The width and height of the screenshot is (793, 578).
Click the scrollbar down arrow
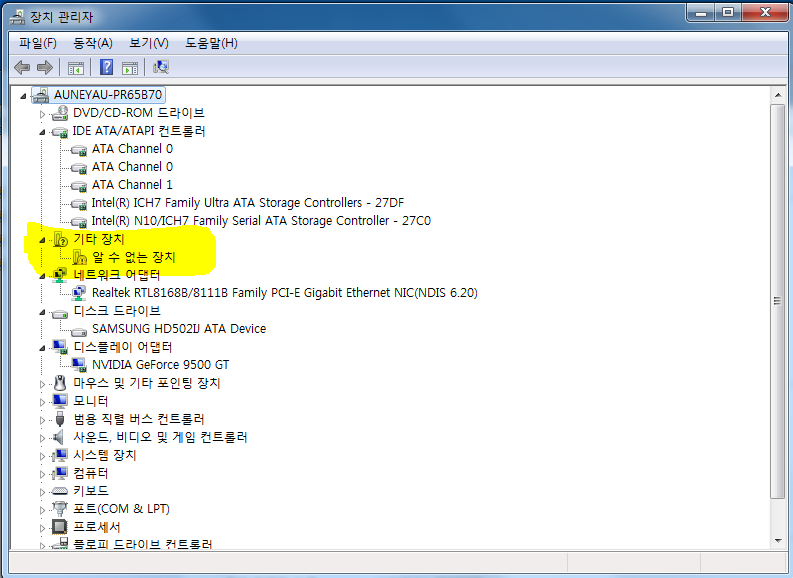coord(778,541)
